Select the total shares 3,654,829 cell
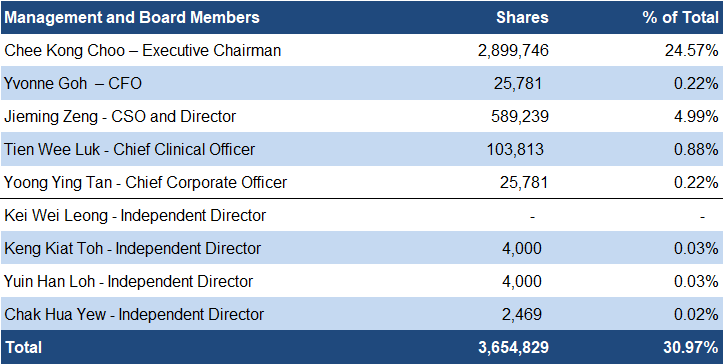This screenshot has height=364, width=723. click(513, 347)
